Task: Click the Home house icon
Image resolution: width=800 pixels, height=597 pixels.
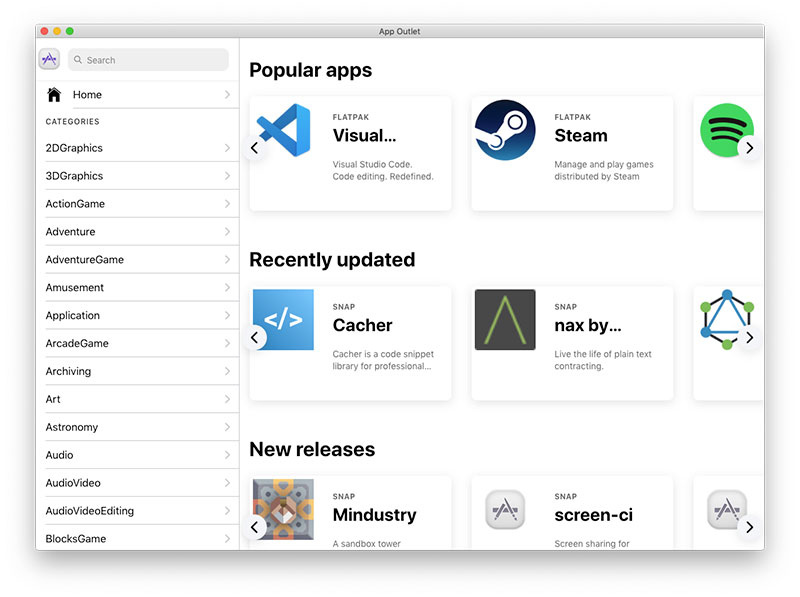Action: (x=54, y=95)
